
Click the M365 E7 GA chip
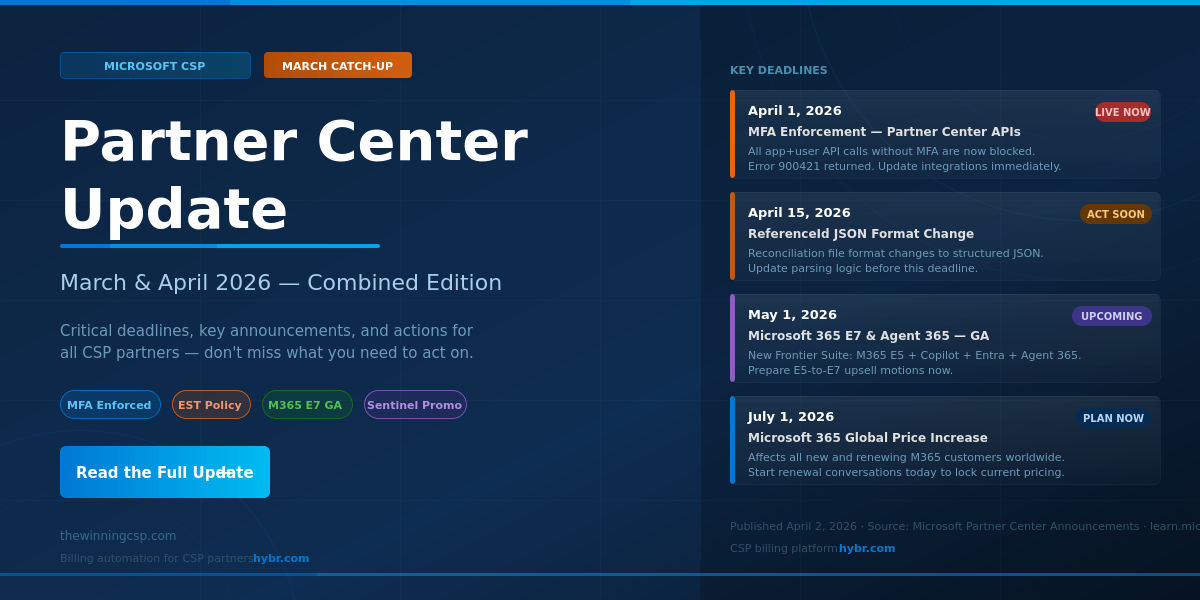[307, 404]
